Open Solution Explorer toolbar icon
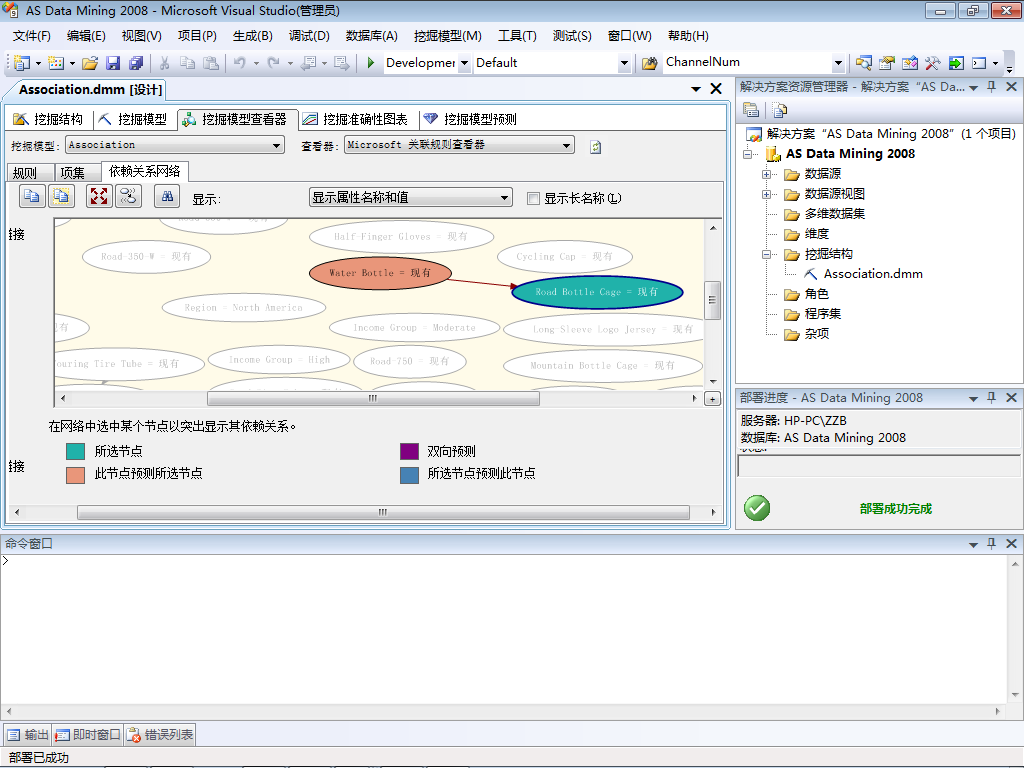Viewport: 1024px width, 768px height. pyautogui.click(x=863, y=63)
